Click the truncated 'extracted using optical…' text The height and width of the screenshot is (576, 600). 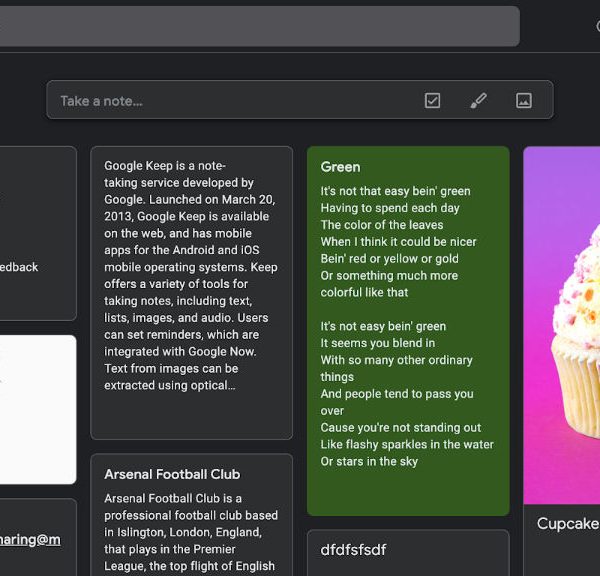click(170, 386)
